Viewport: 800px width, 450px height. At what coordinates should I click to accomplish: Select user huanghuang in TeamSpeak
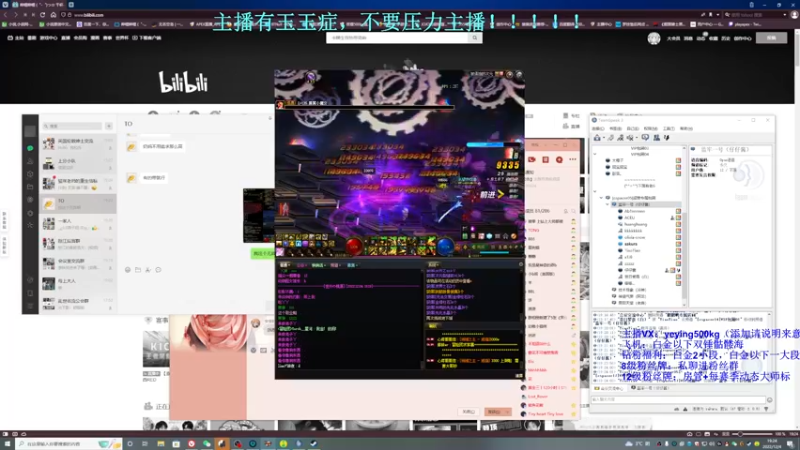coord(635,224)
